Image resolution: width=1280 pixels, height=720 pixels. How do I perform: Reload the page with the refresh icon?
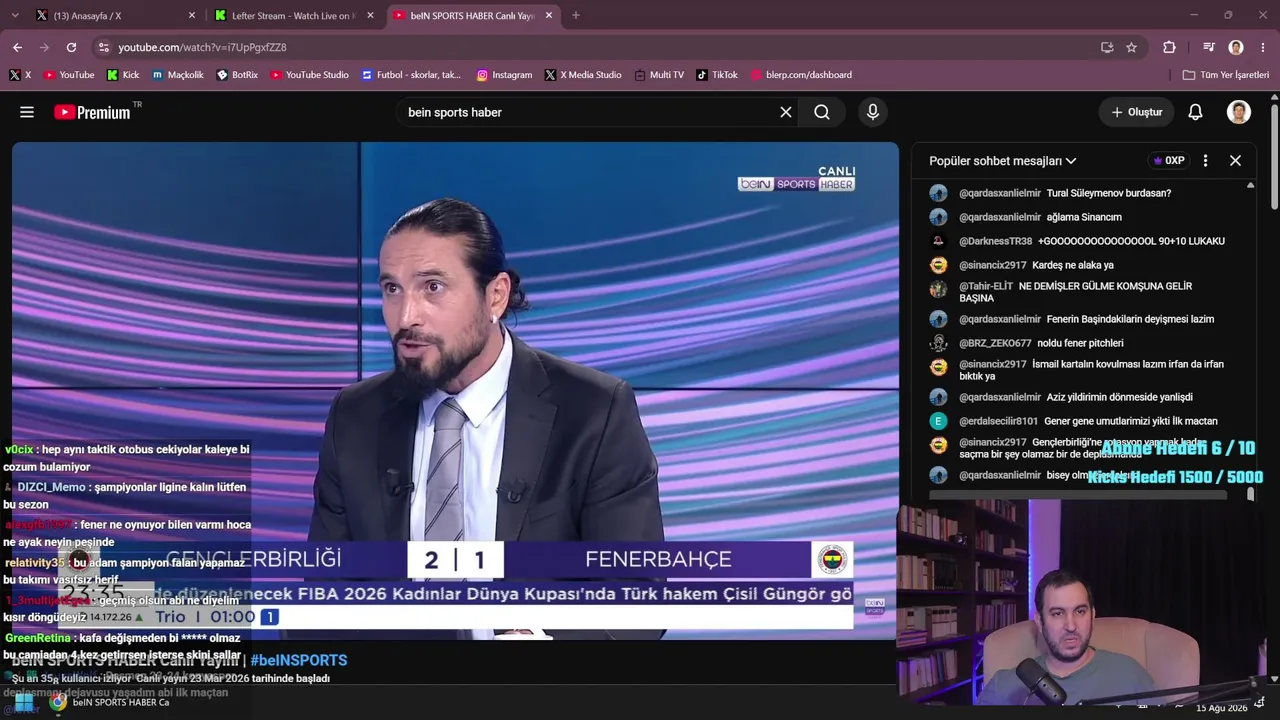[71, 47]
